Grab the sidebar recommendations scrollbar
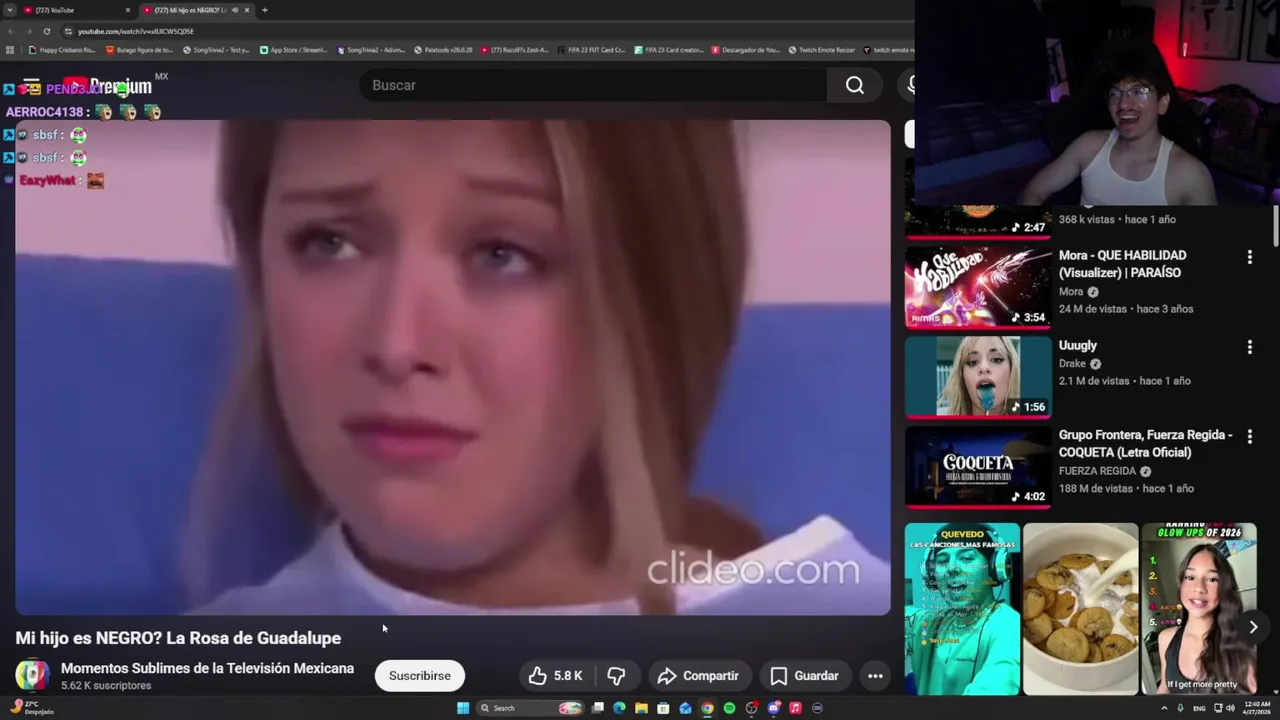The height and width of the screenshot is (720, 1280). pos(1275,225)
